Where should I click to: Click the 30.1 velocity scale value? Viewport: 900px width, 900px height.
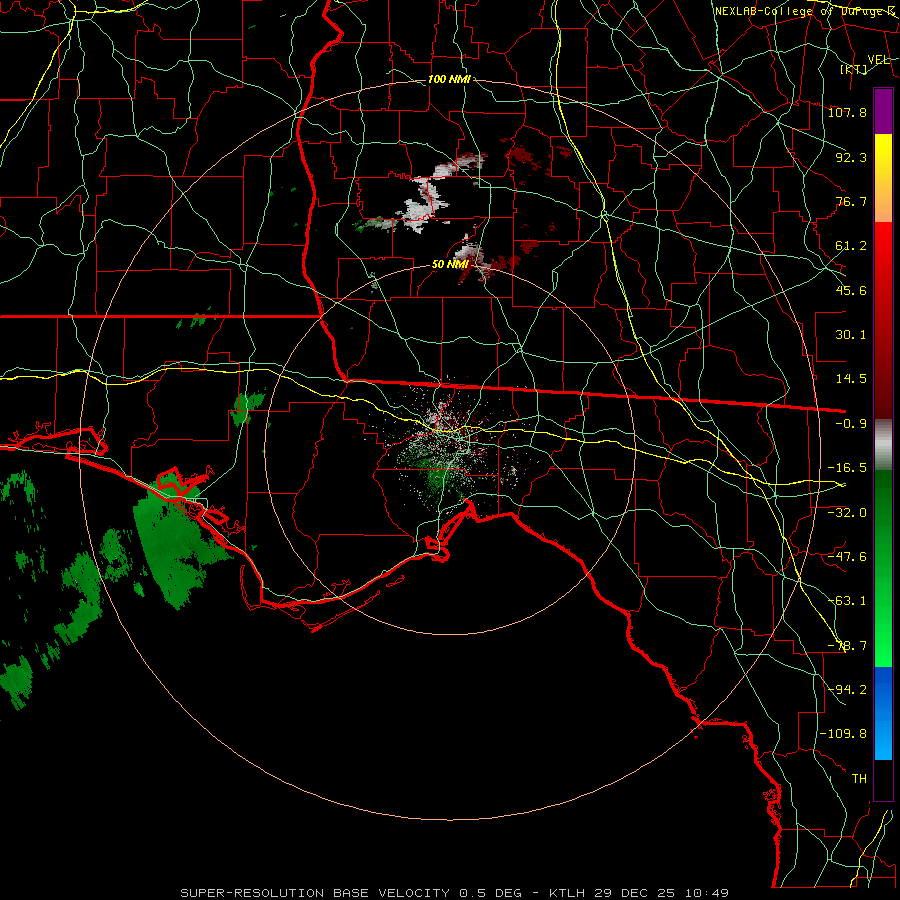pos(851,335)
